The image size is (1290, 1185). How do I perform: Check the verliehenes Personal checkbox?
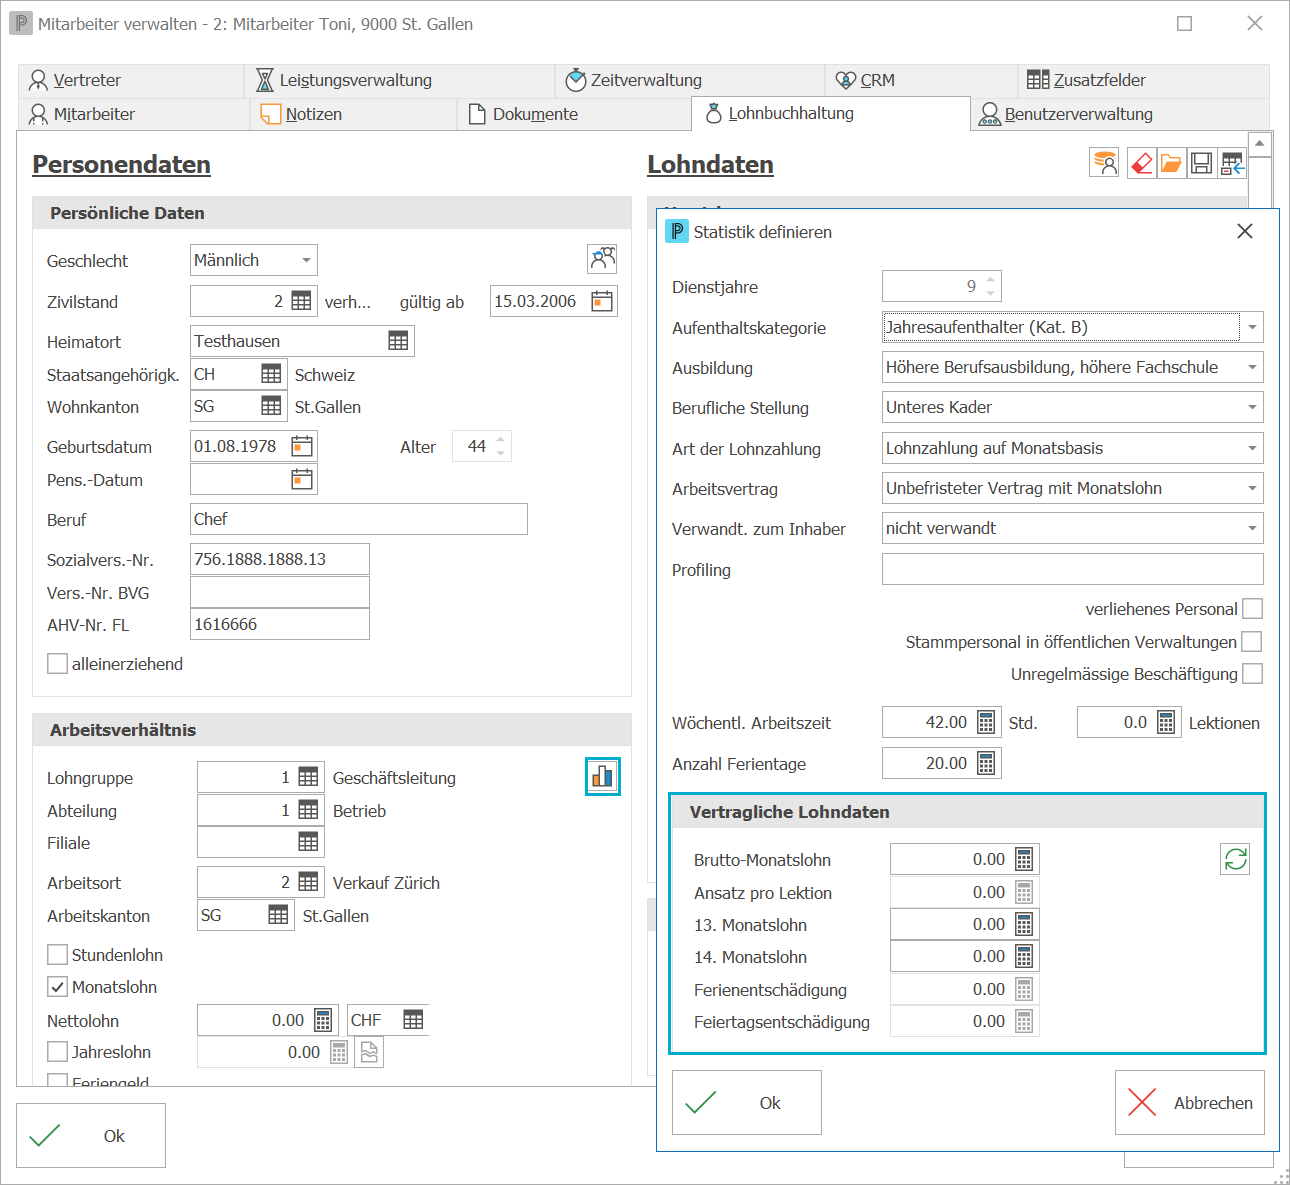[1252, 609]
